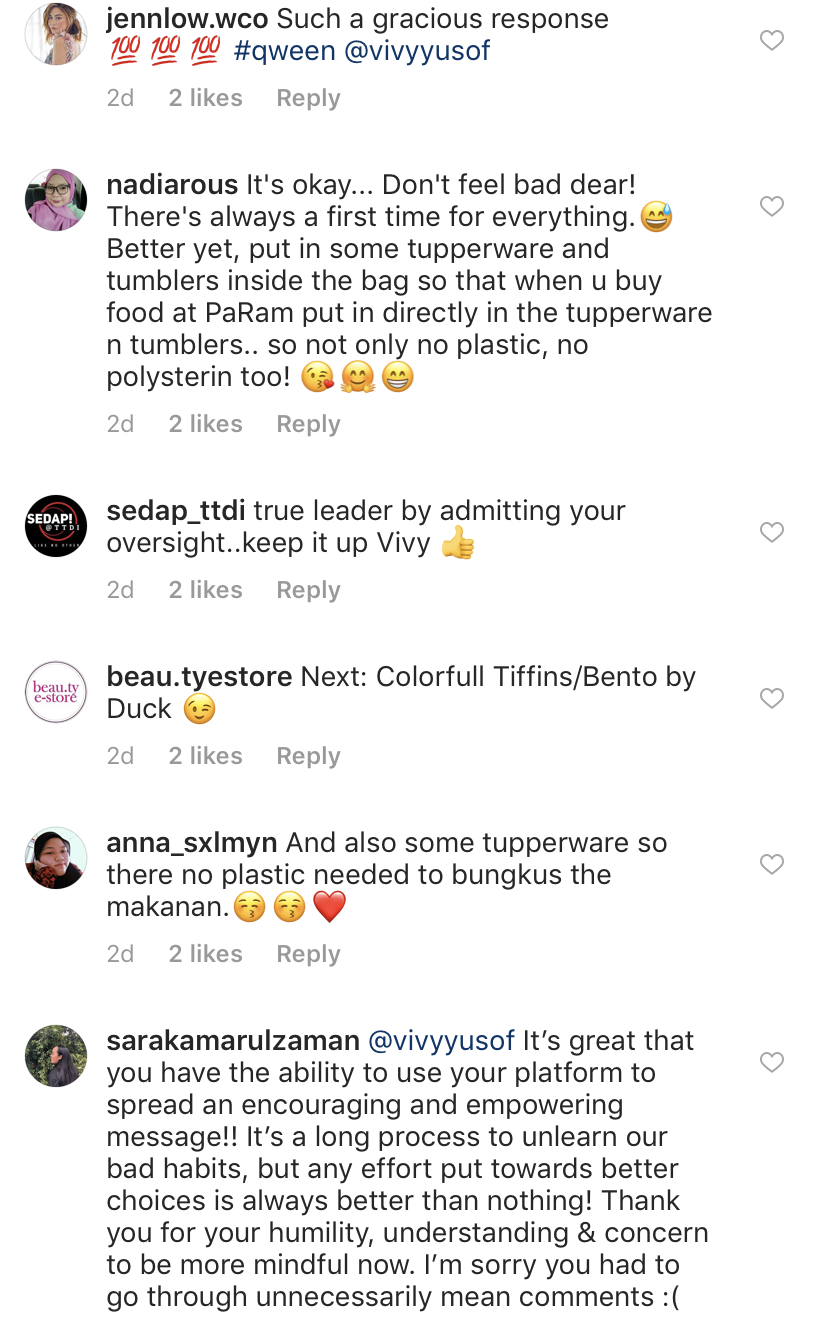View sarakamarulzaman's profile photo

(x=56, y=1056)
